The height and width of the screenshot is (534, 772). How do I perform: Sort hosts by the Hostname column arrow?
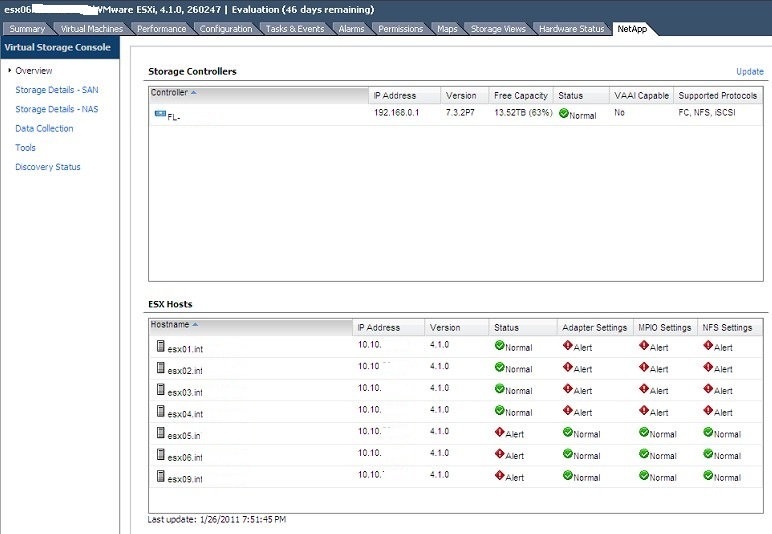coord(195,325)
